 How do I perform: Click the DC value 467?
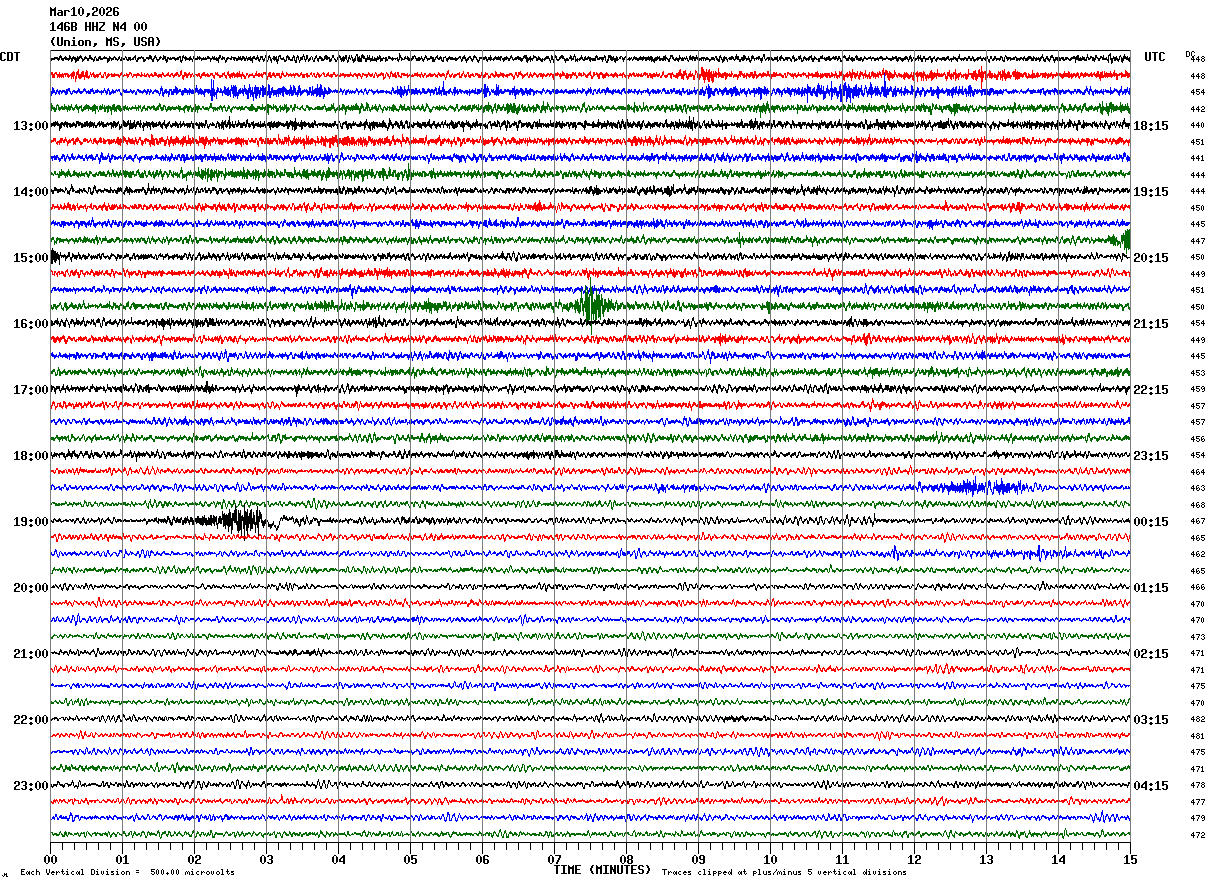pos(1197,522)
